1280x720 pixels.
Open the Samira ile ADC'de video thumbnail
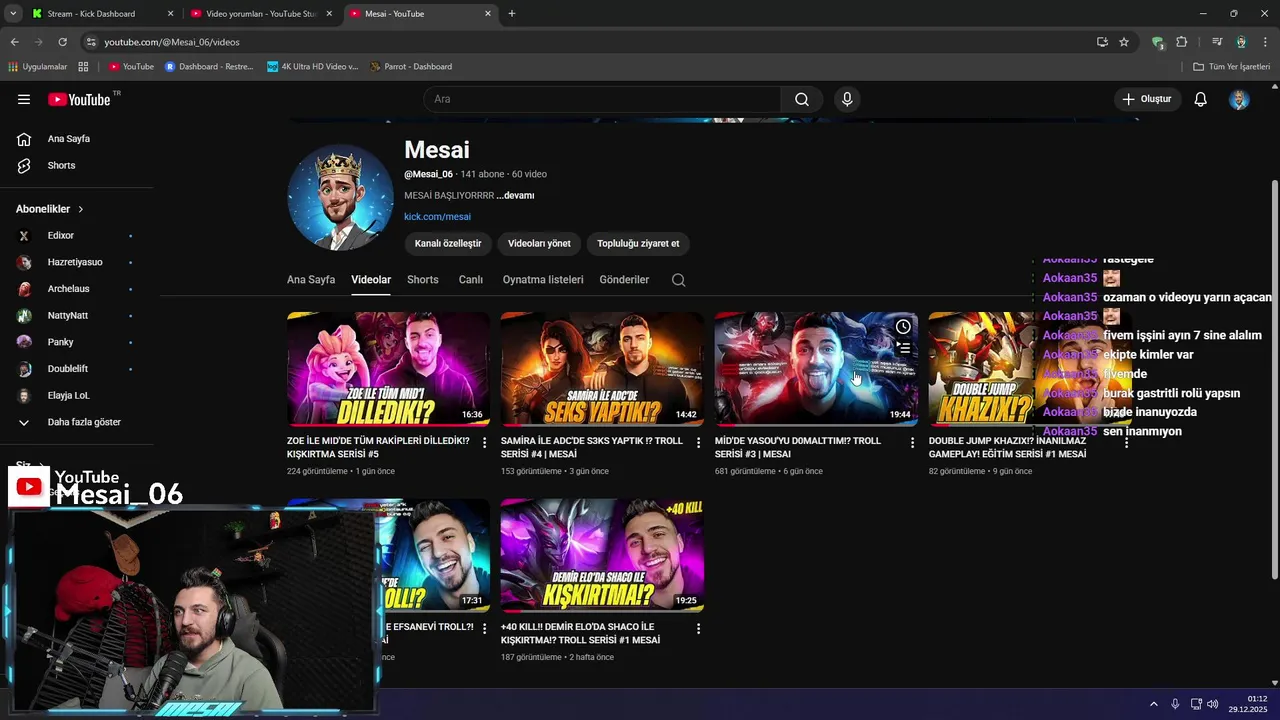(x=602, y=369)
